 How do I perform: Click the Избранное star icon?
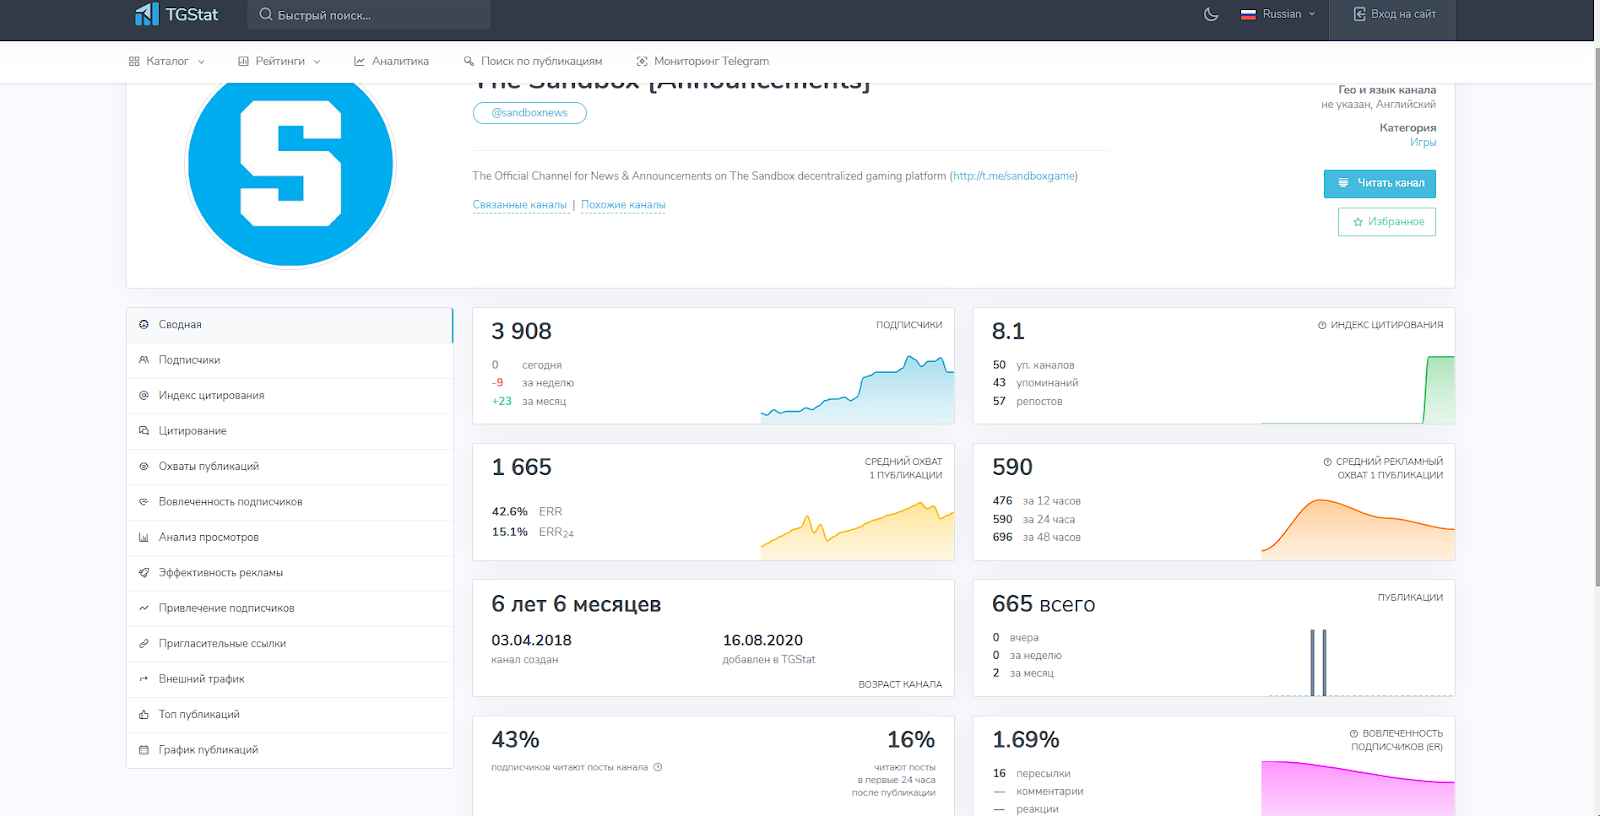[1358, 222]
